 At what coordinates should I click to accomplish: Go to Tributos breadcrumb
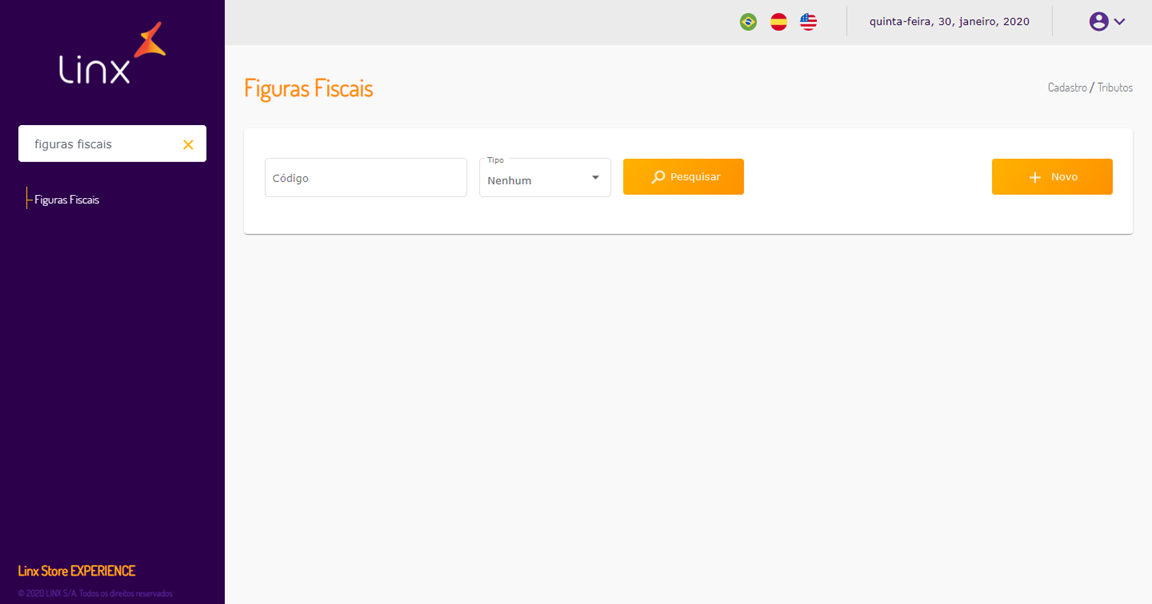coord(1115,88)
